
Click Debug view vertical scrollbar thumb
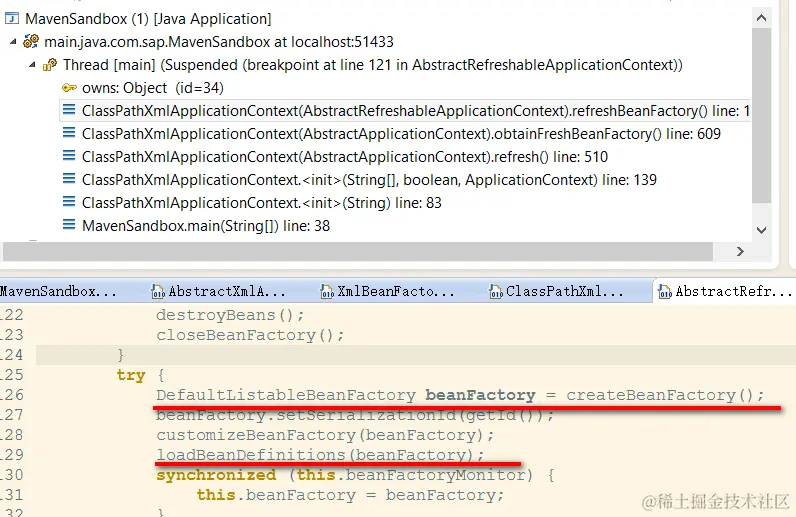(x=761, y=116)
